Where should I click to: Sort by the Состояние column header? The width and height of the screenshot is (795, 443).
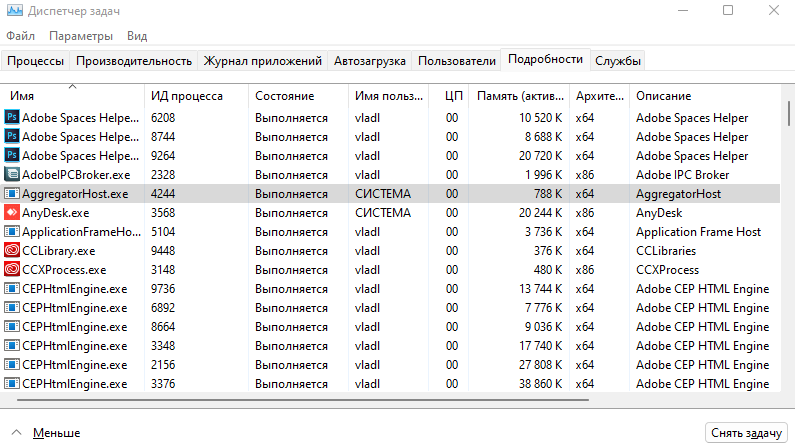click(x=299, y=96)
